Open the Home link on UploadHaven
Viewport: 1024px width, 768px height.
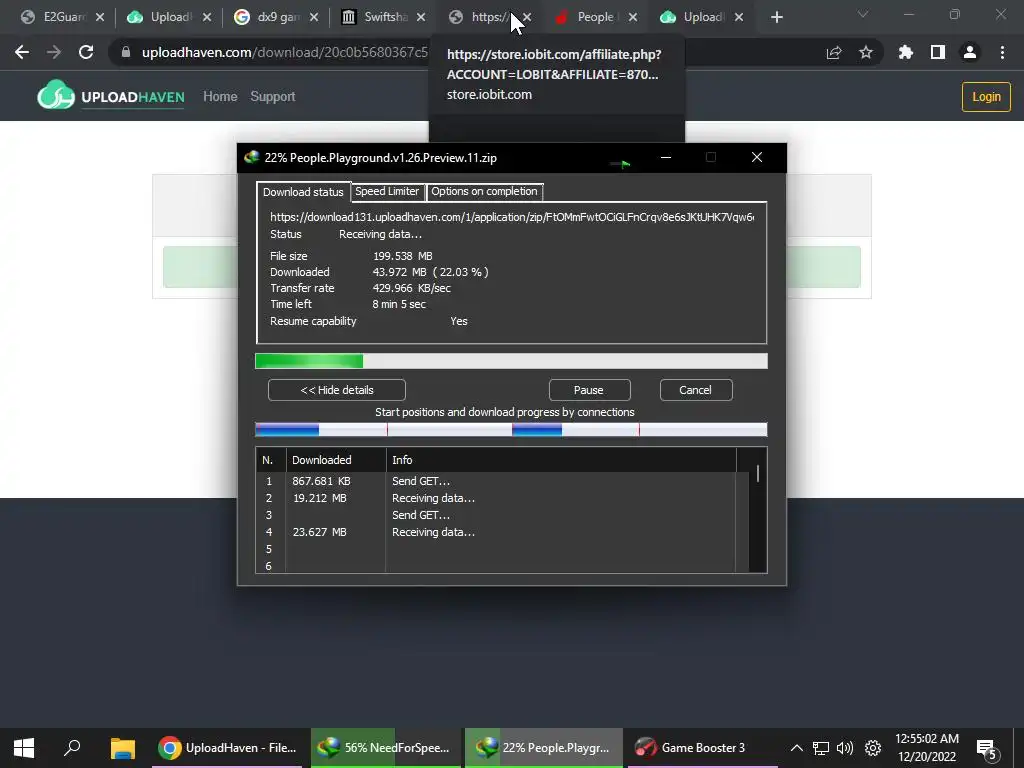(220, 97)
